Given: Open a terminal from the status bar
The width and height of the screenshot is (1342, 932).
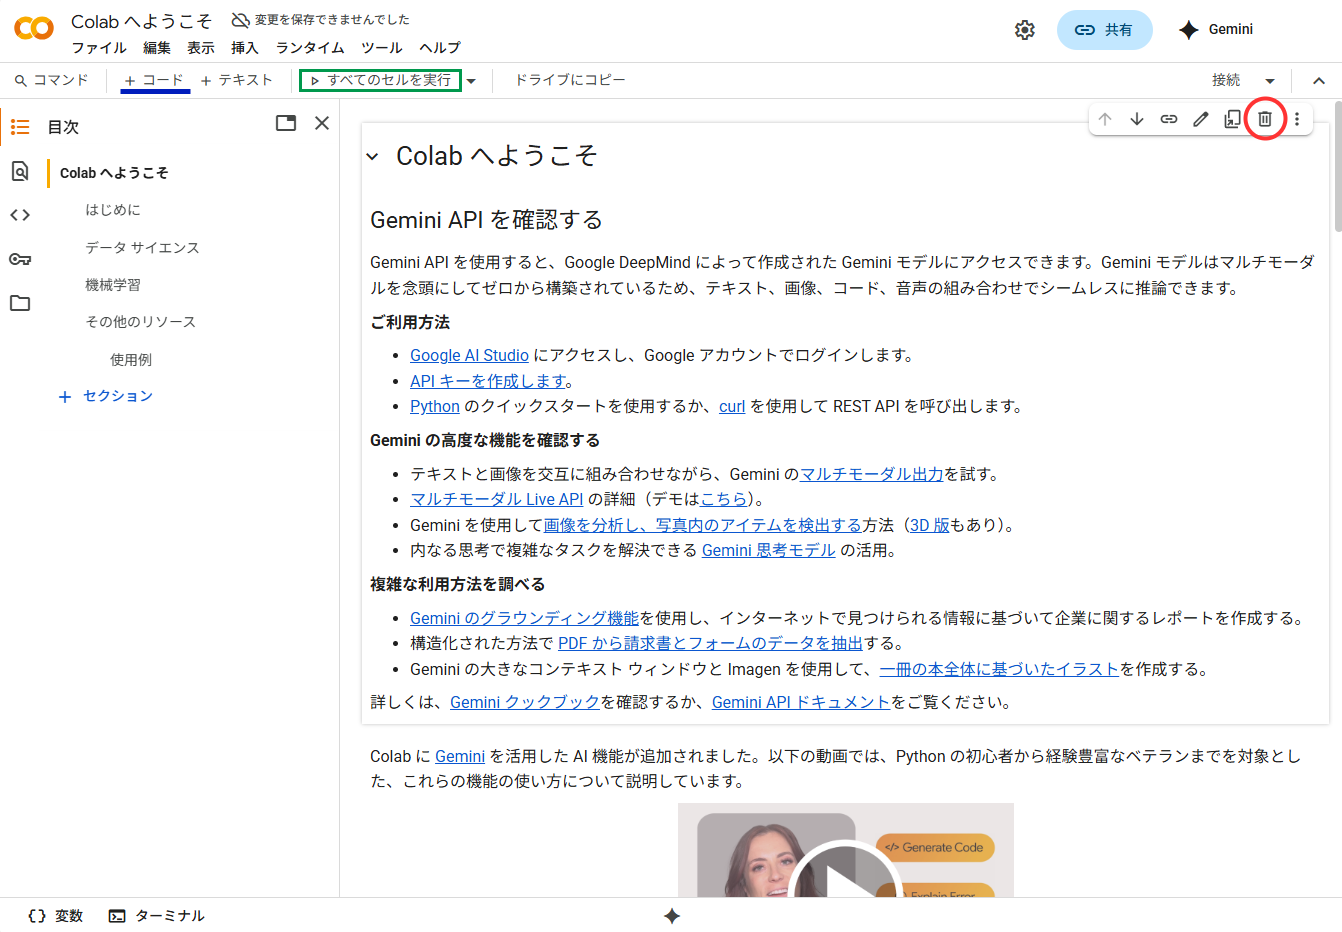Looking at the screenshot, I should (x=156, y=915).
